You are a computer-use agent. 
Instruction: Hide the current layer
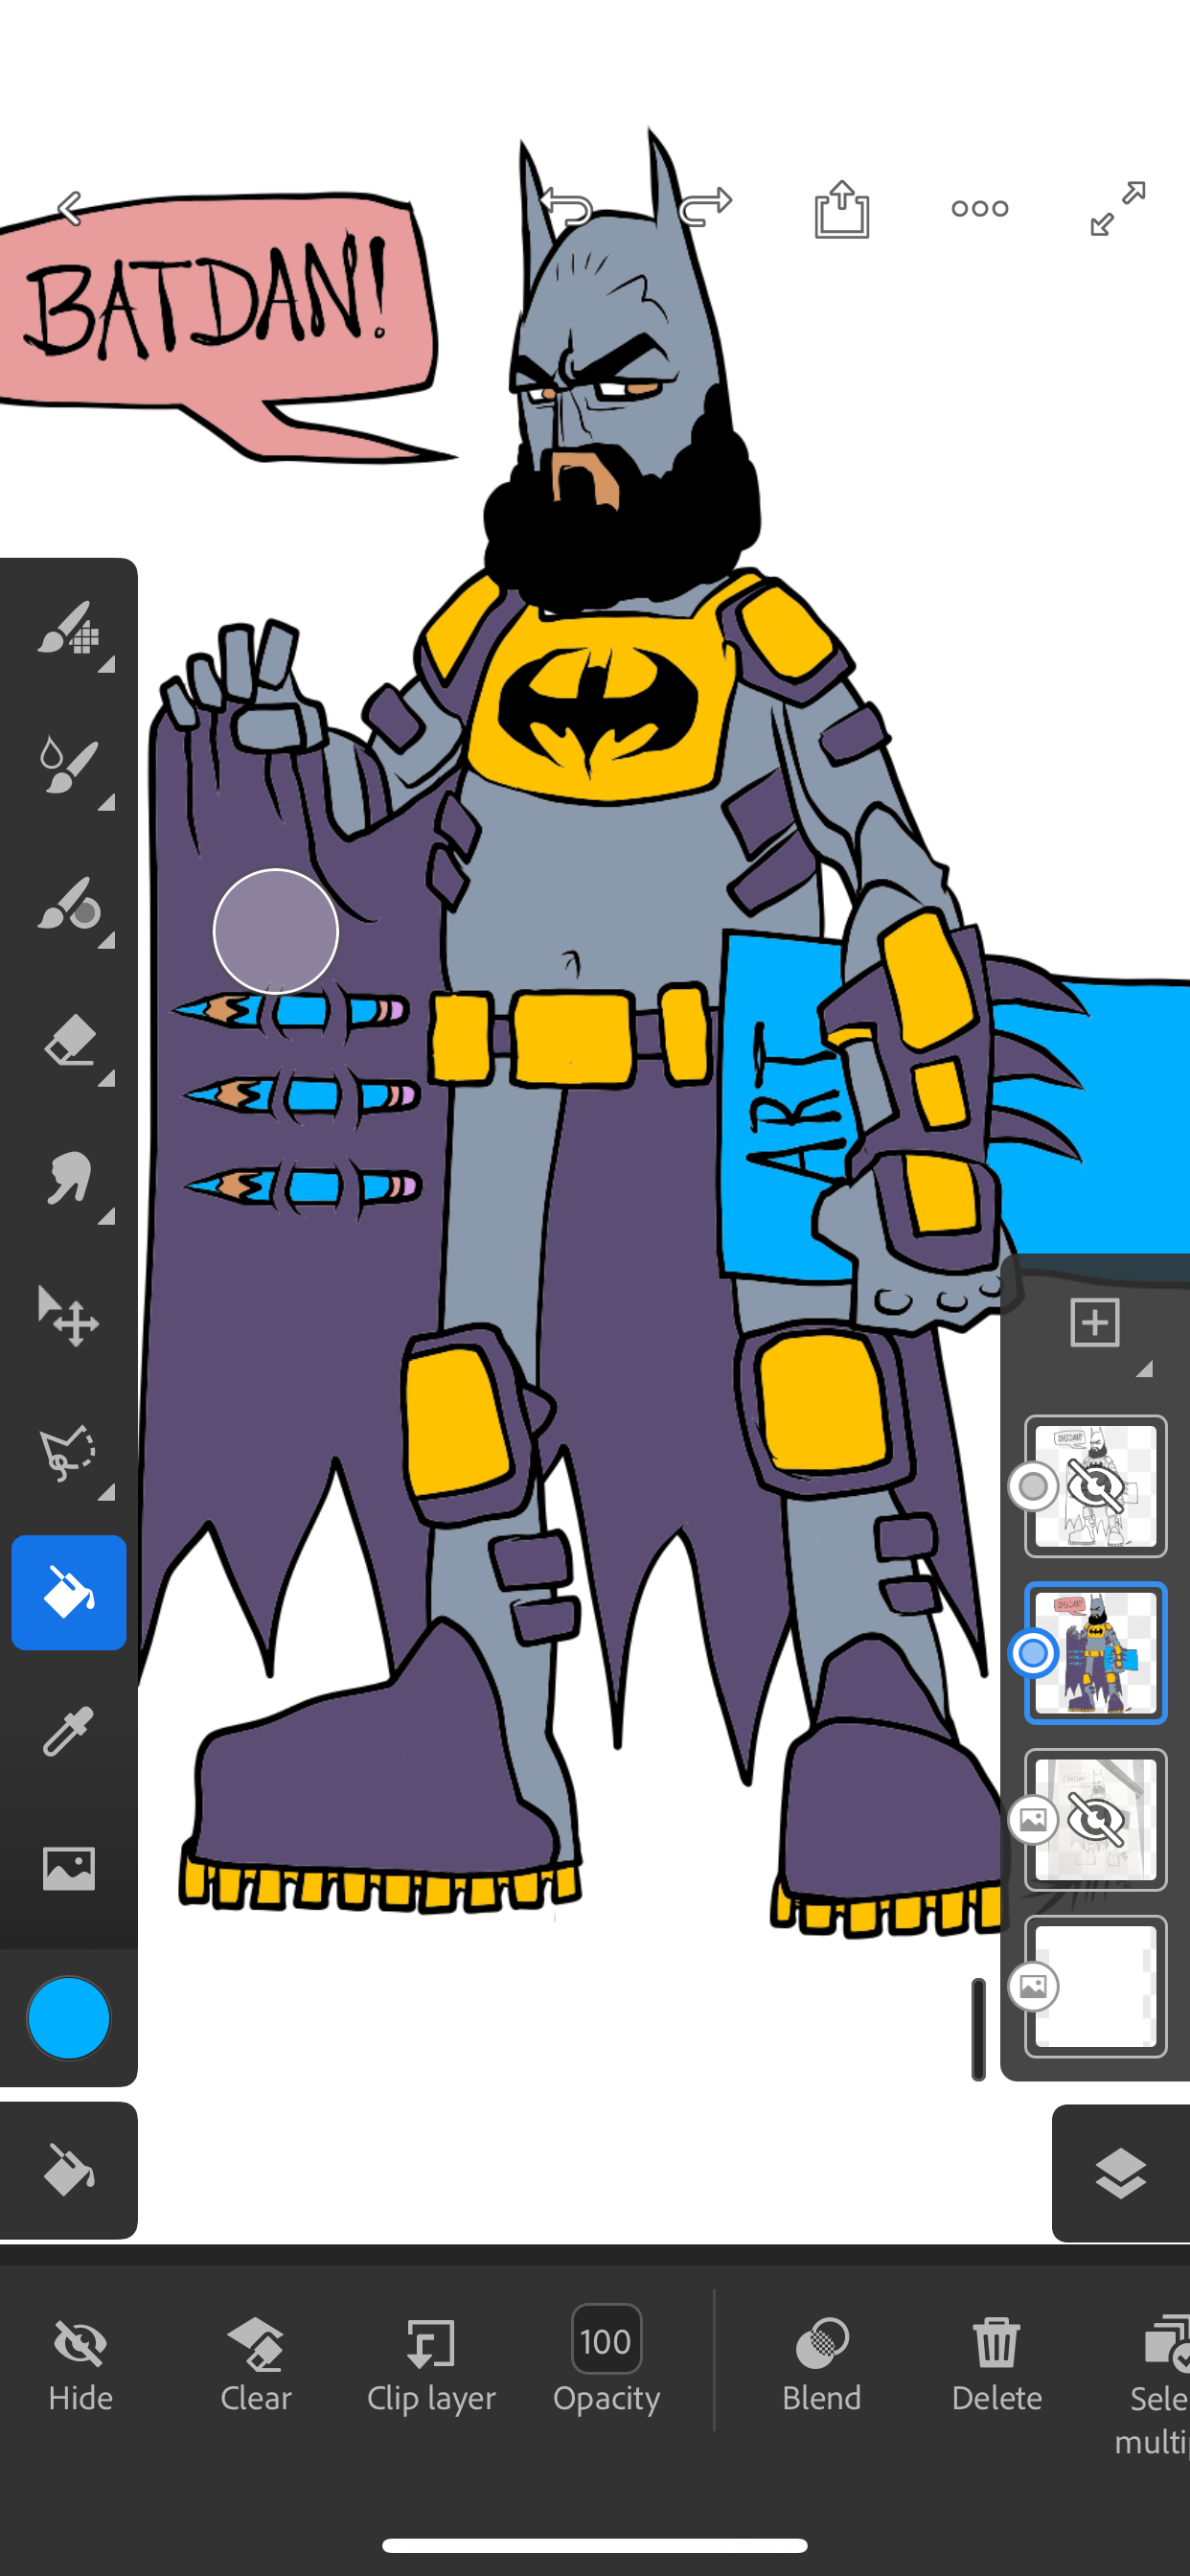click(81, 2365)
